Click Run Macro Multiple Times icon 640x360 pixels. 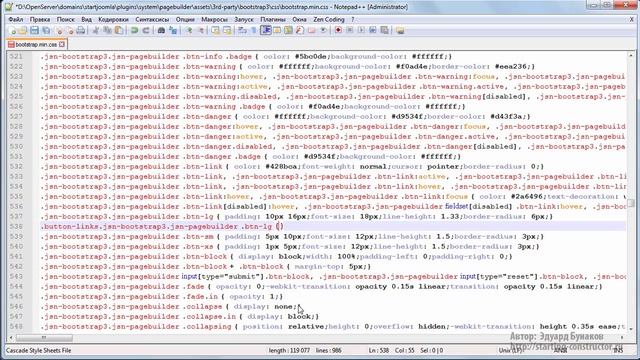click(x=373, y=31)
